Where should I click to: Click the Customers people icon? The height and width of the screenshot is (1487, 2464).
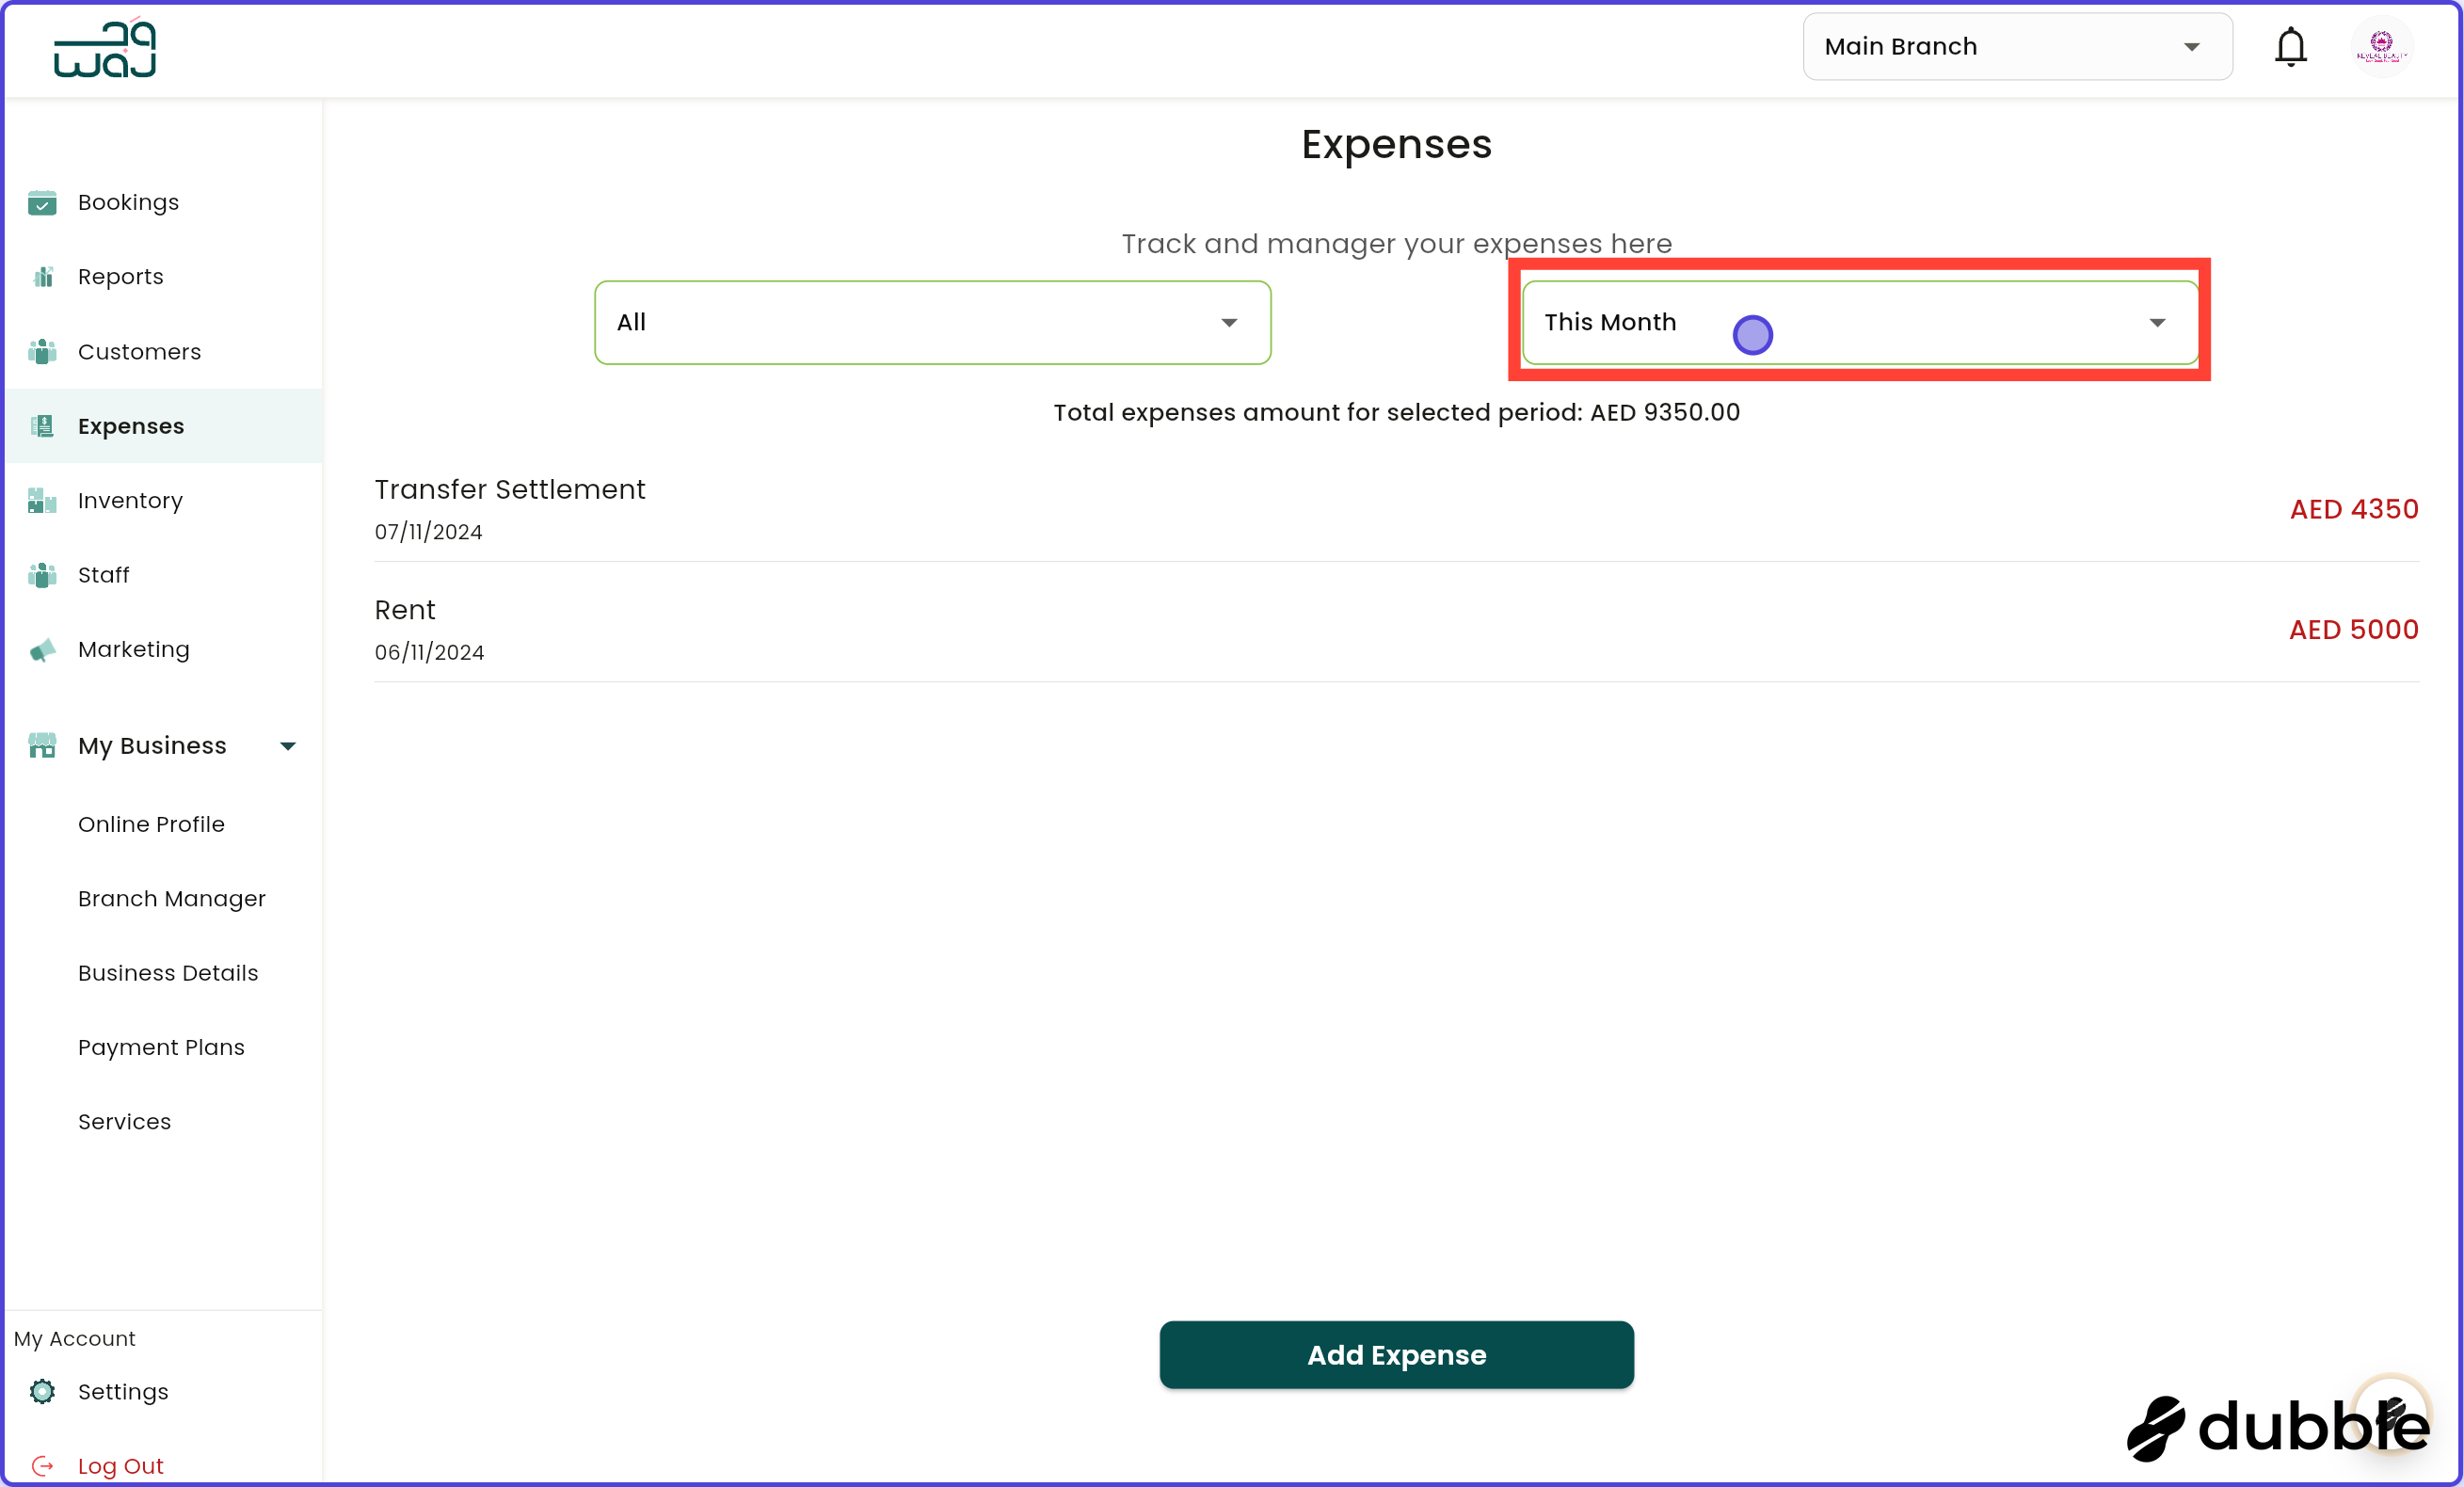(42, 351)
